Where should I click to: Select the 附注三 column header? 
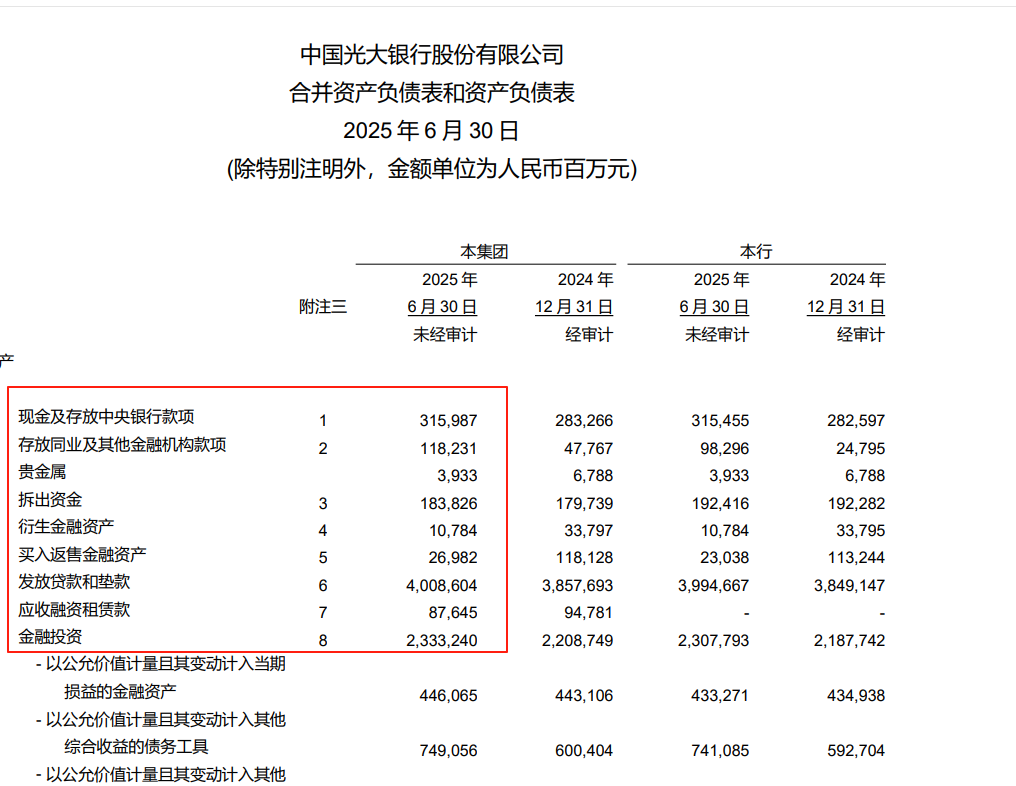pyautogui.click(x=323, y=306)
